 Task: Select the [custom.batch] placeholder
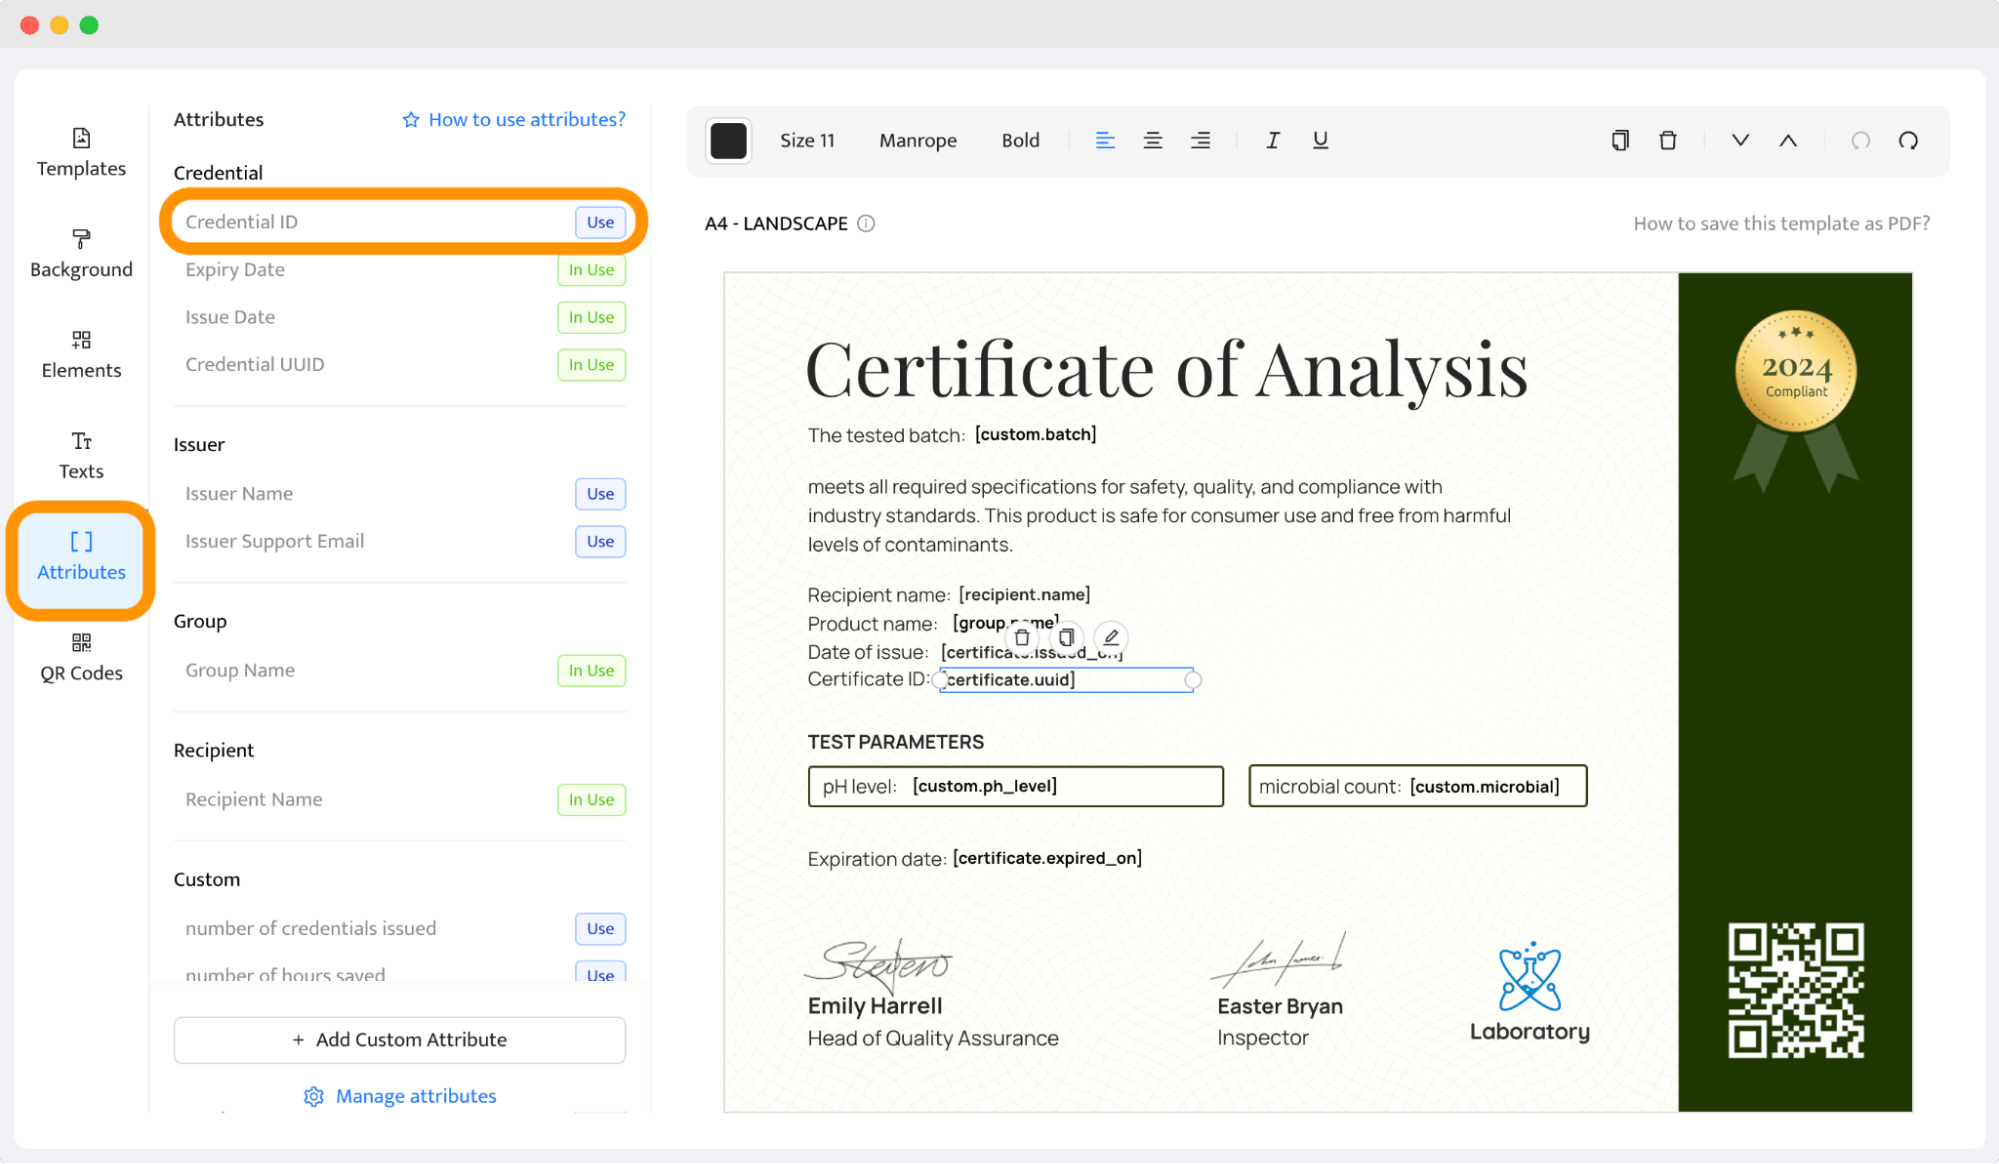tap(1035, 434)
